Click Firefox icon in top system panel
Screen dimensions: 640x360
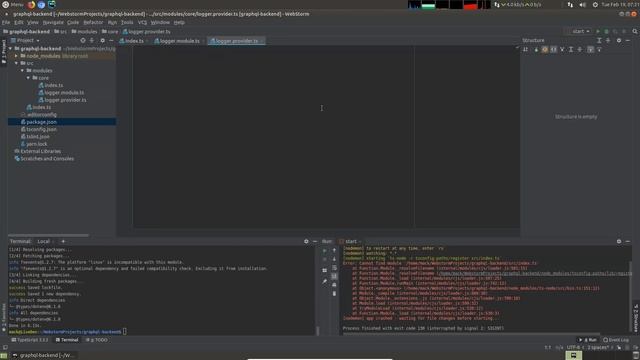(x=31, y=4)
